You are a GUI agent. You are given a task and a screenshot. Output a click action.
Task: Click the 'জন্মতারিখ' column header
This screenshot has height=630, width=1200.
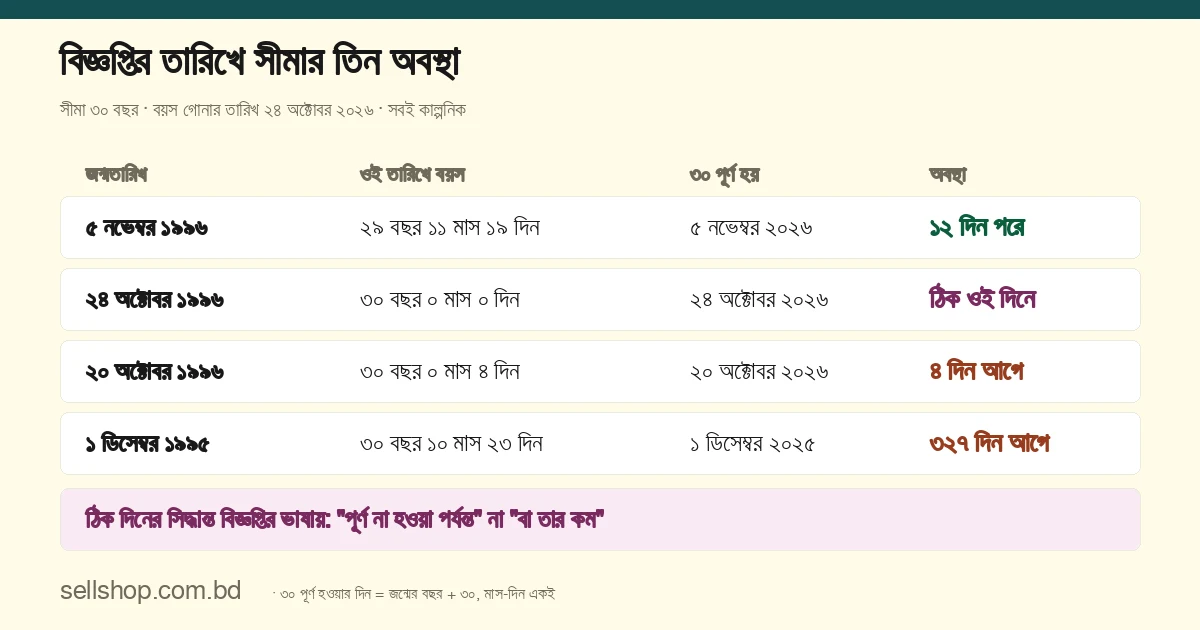(x=116, y=175)
